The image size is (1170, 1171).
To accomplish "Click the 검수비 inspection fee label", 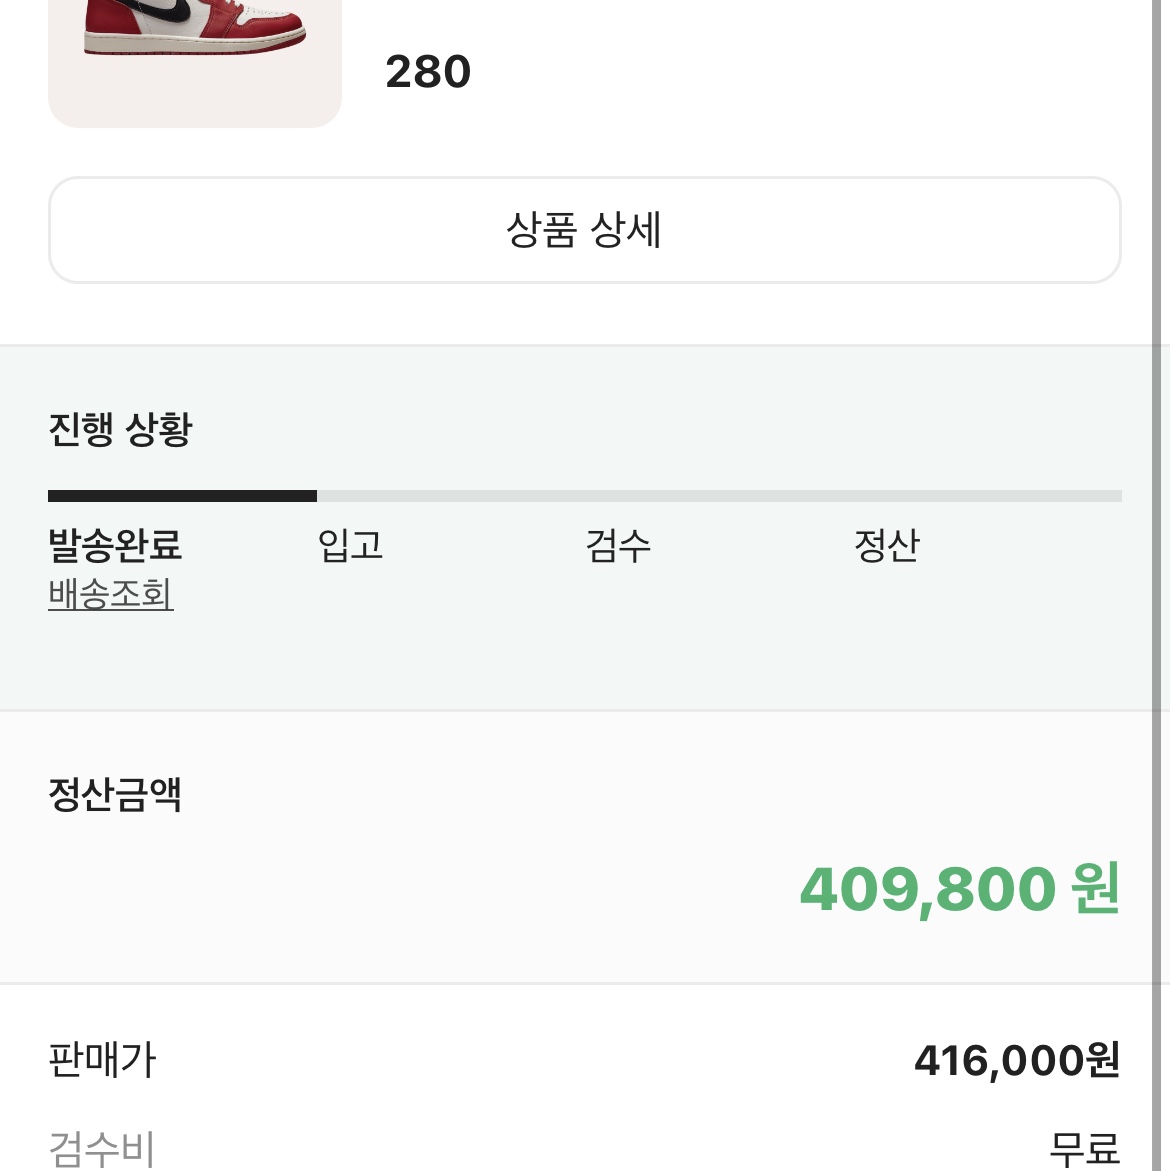I will (x=102, y=1149).
